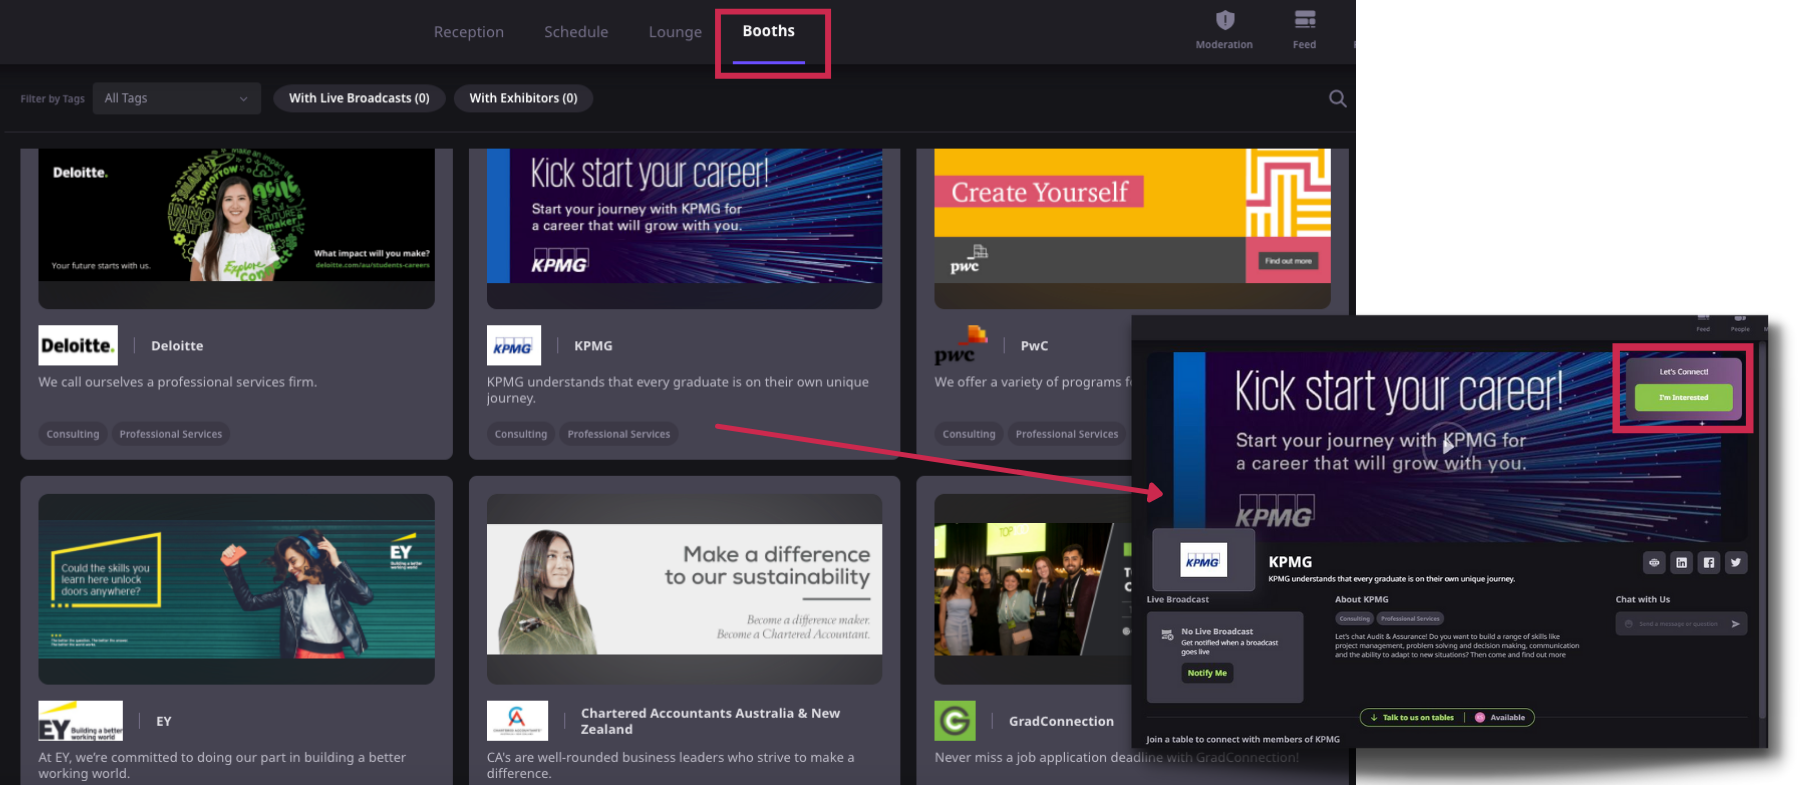Open the EY booth banner
This screenshot has width=1818, height=785.
point(236,590)
